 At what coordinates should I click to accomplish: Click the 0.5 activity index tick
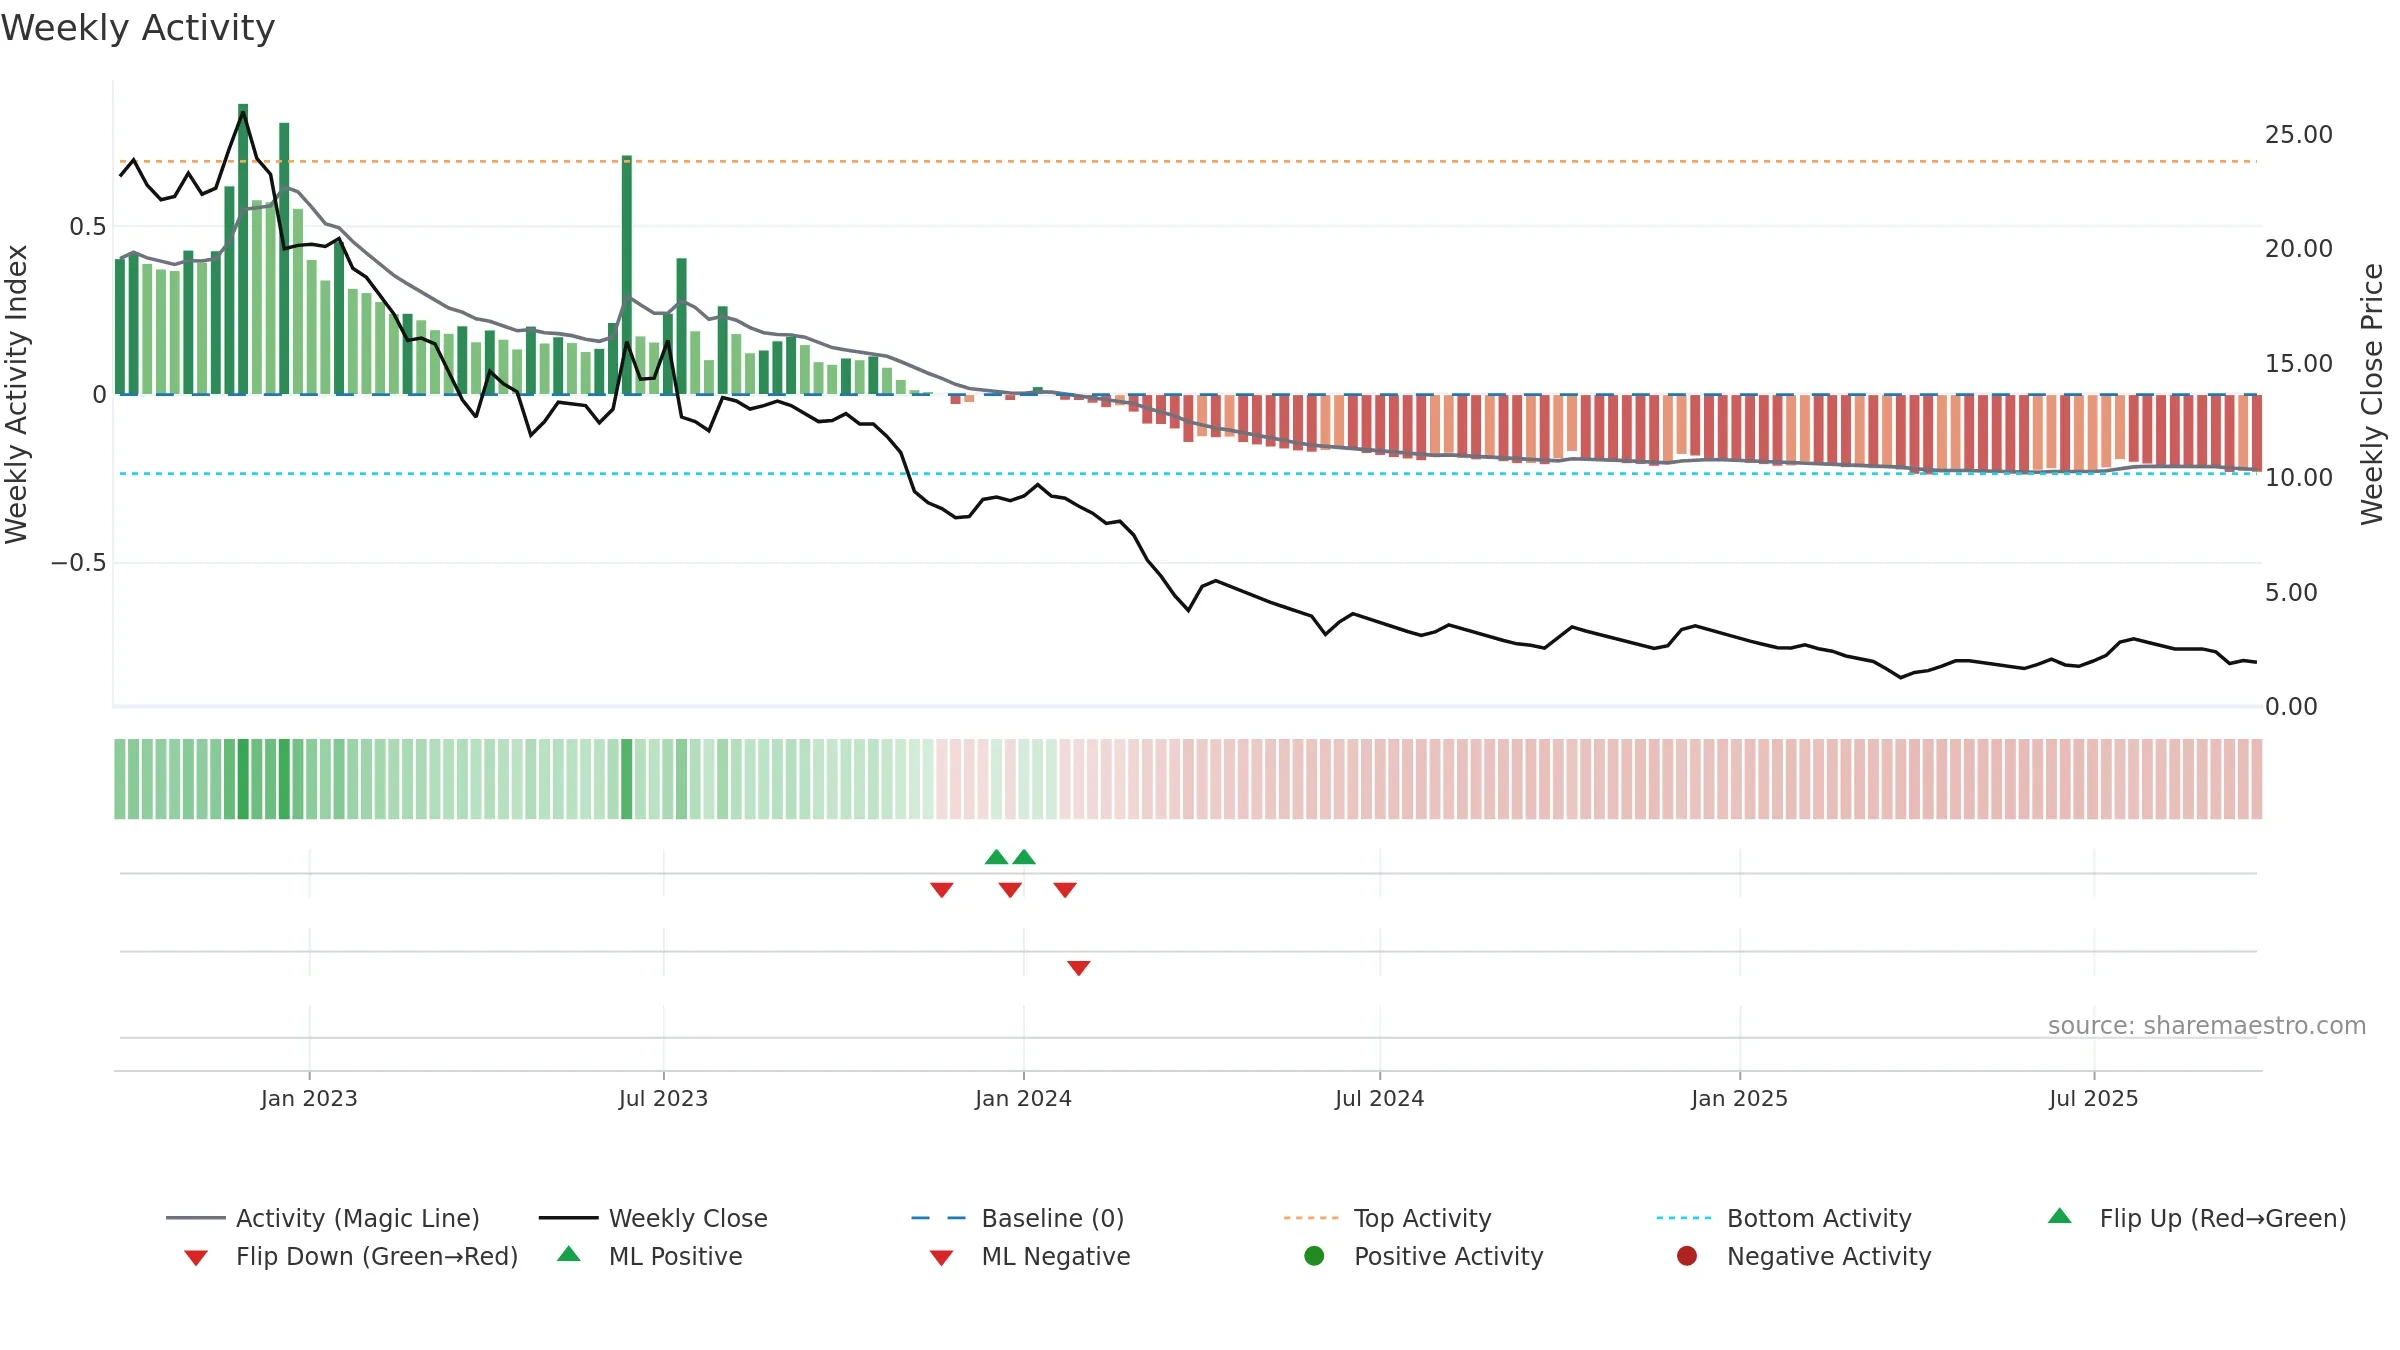[87, 226]
